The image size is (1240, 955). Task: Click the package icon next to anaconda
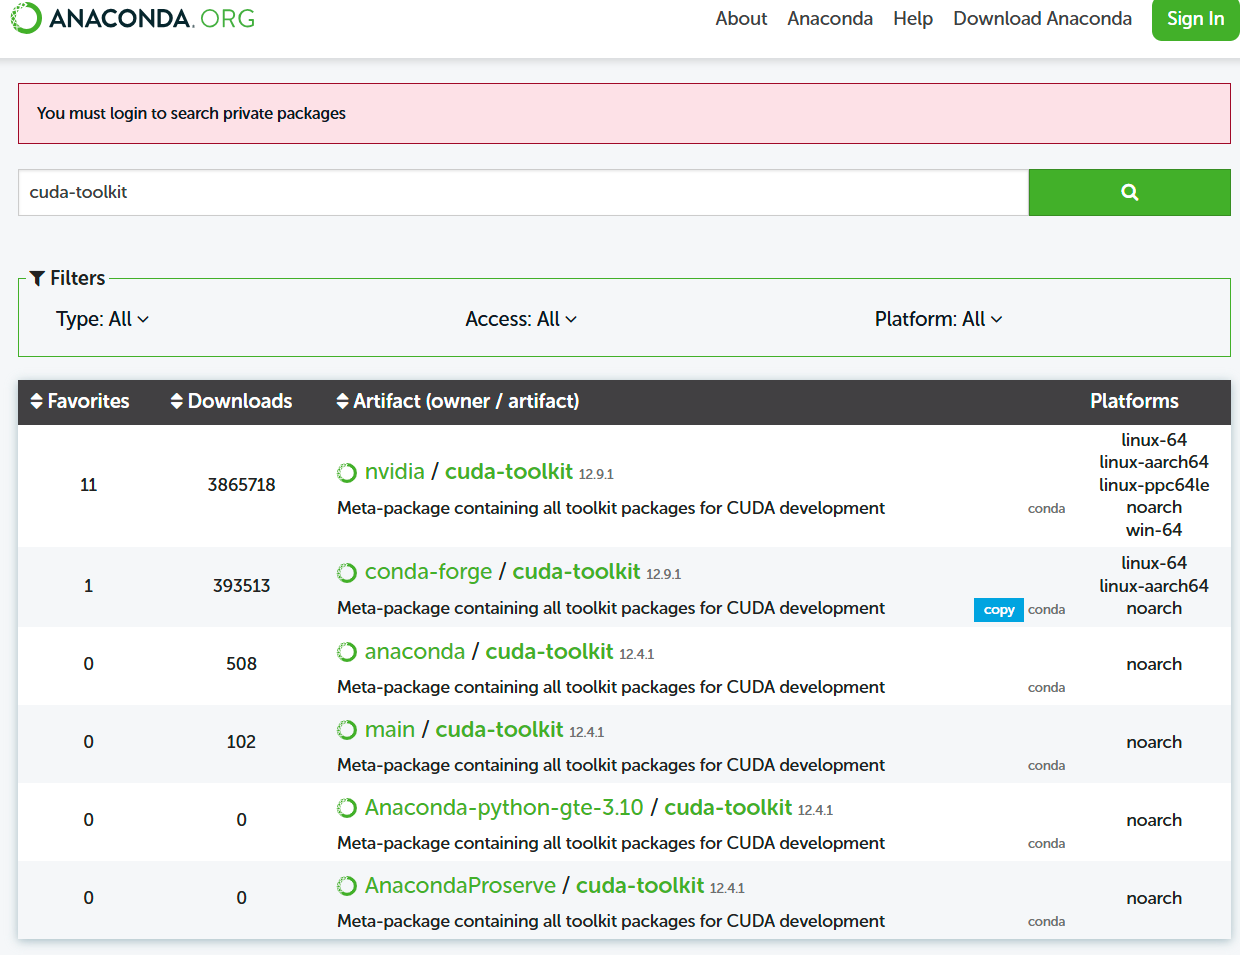[x=347, y=652]
